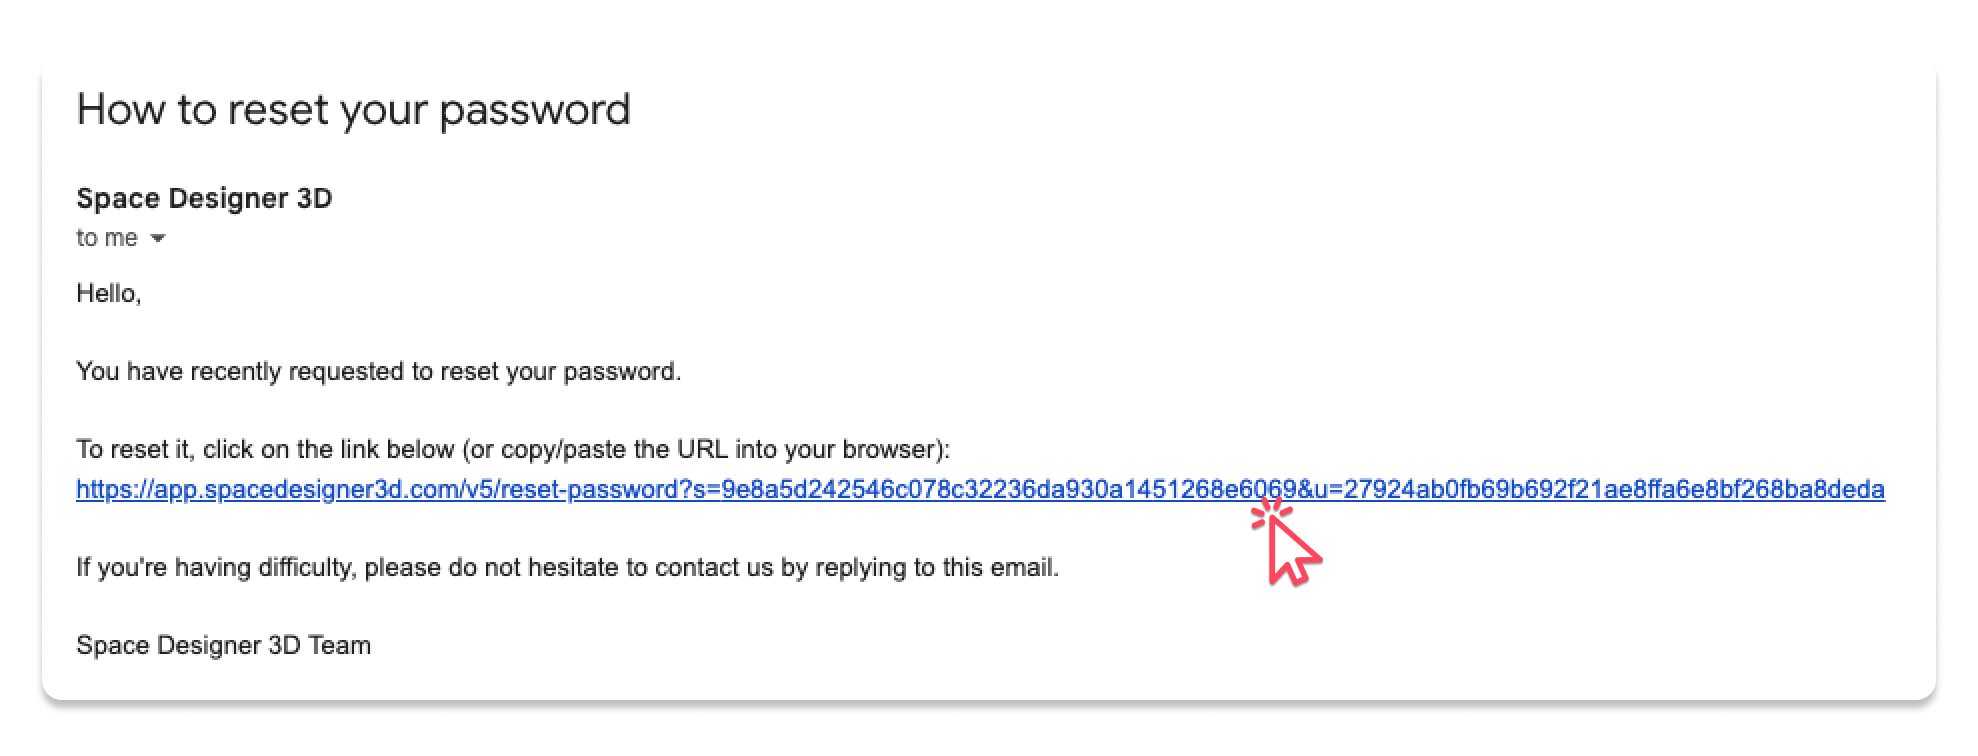Screen dimensions: 1978x756
Task: Expand the "to me" recipient details arrow
Action: coord(157,239)
